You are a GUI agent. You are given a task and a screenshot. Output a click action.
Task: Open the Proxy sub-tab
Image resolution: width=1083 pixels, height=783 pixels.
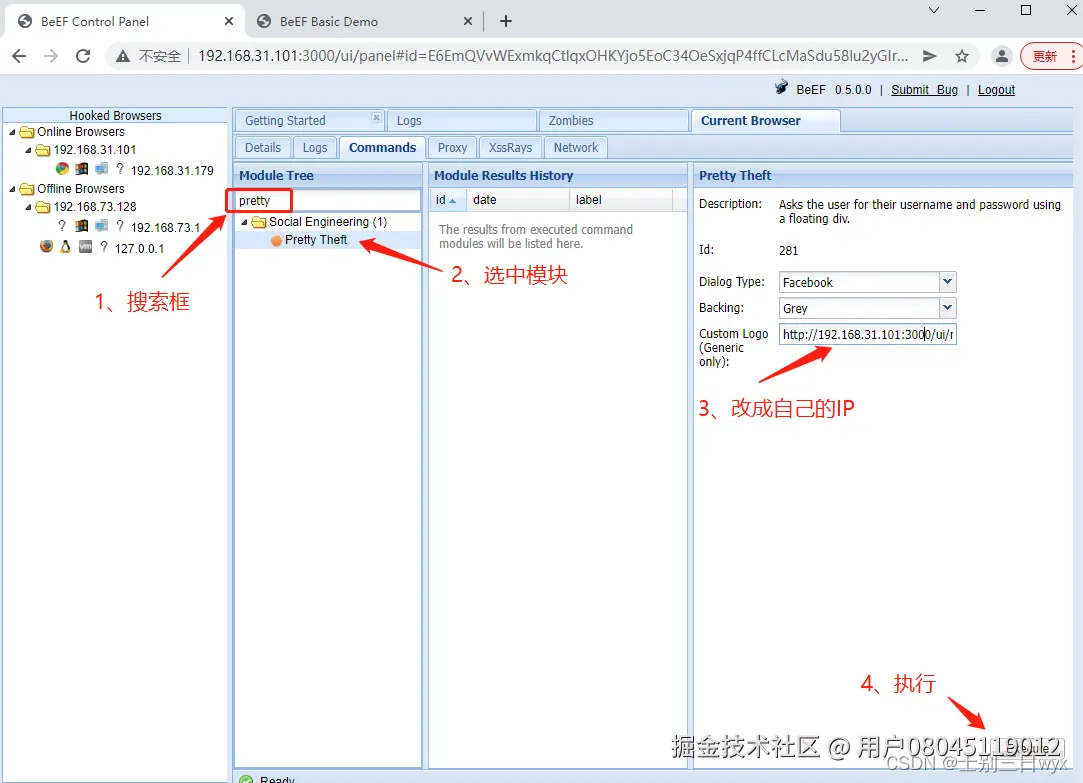coord(452,148)
